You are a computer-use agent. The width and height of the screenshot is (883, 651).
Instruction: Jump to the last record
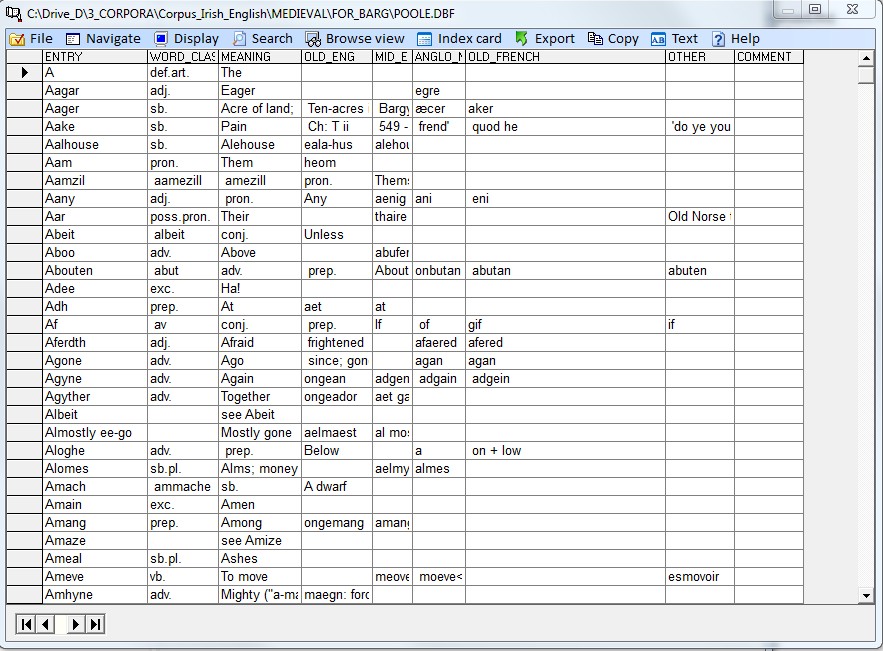[95, 625]
